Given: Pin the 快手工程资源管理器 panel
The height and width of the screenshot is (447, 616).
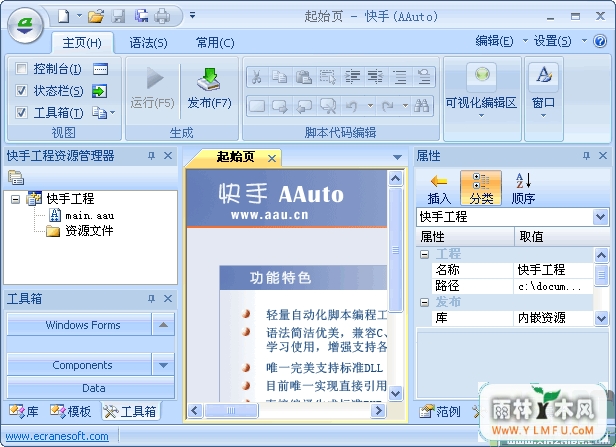Looking at the screenshot, I should click(x=151, y=156).
